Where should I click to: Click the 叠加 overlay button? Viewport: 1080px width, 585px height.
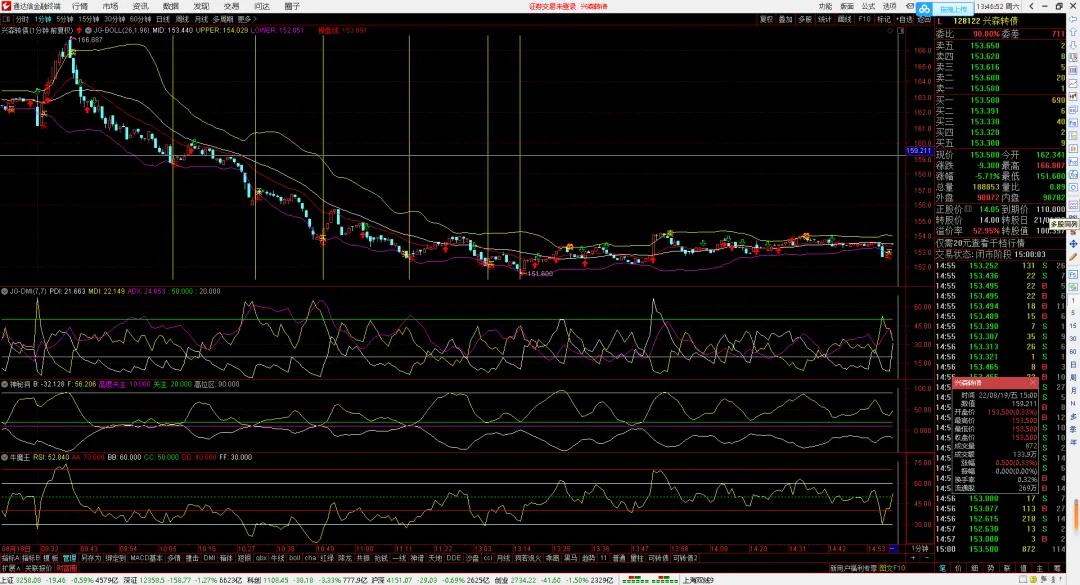pos(786,19)
